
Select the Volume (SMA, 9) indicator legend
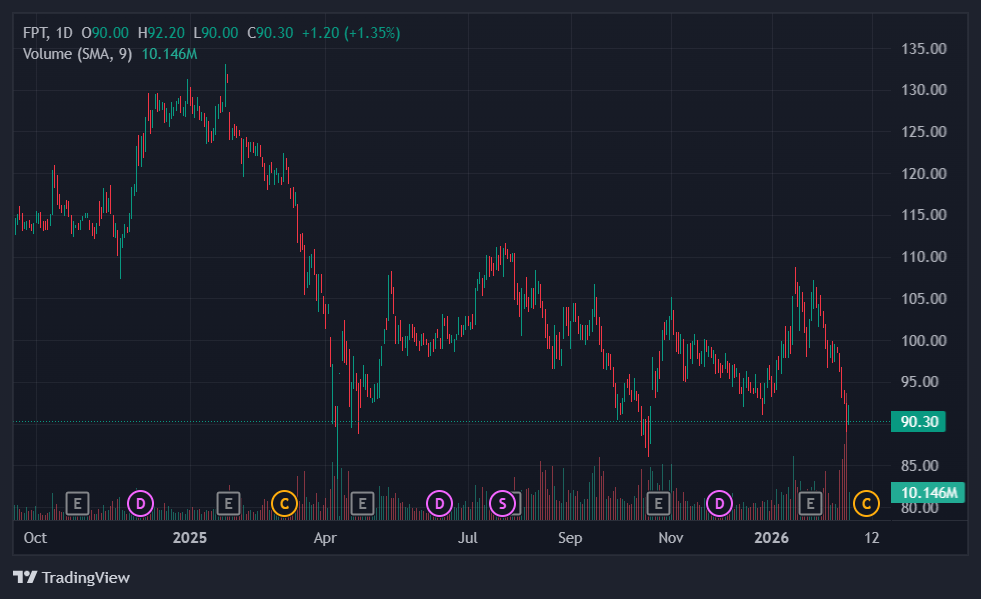click(77, 53)
